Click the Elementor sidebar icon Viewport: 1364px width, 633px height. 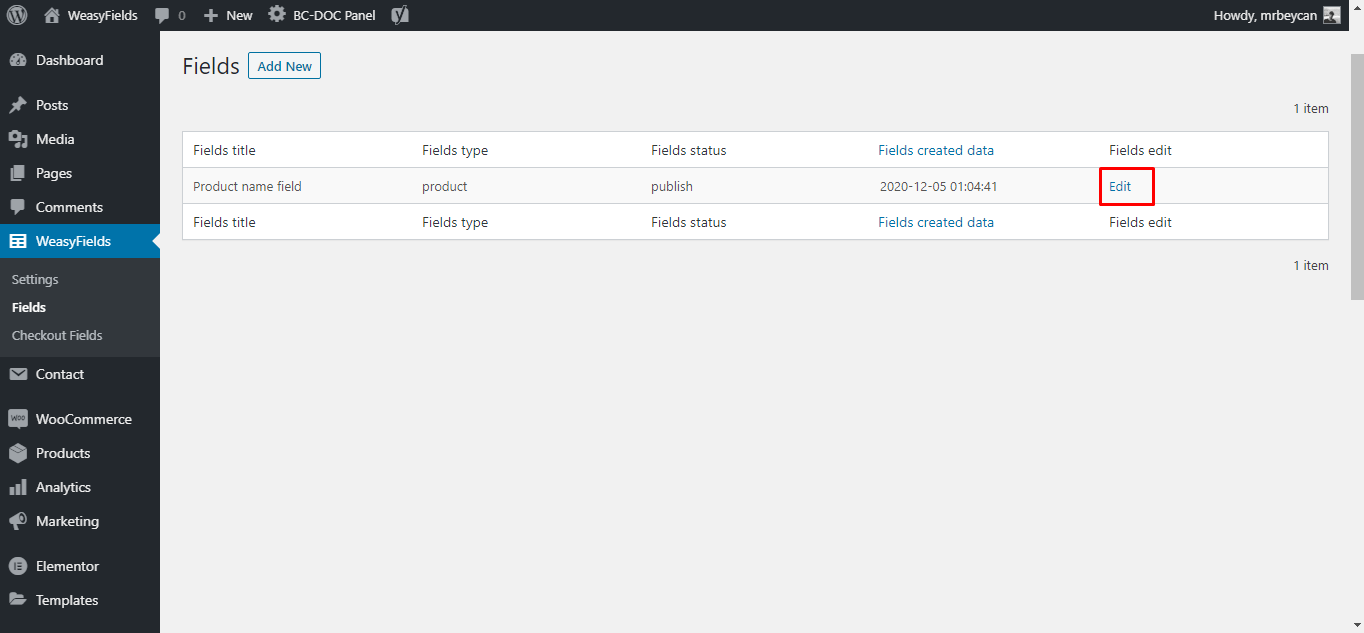(18, 566)
